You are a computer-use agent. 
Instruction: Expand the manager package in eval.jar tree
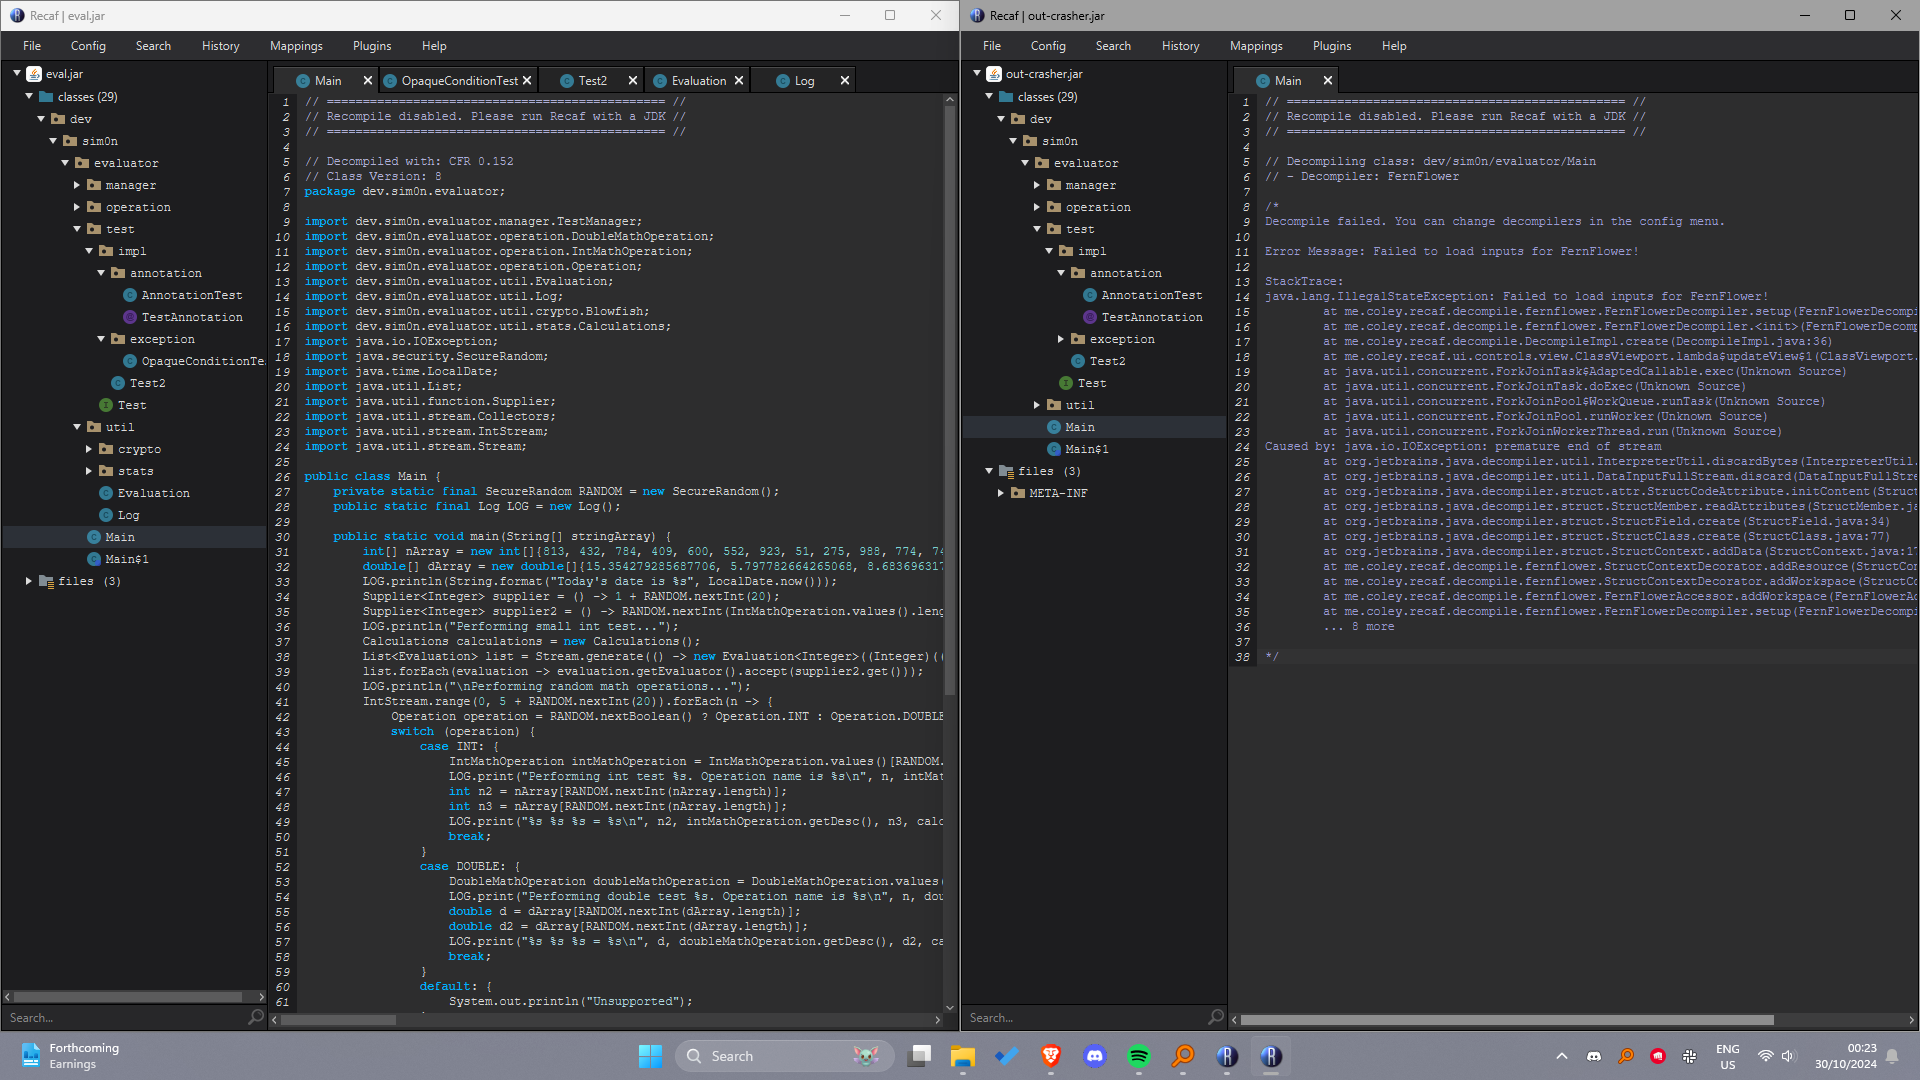pos(77,185)
